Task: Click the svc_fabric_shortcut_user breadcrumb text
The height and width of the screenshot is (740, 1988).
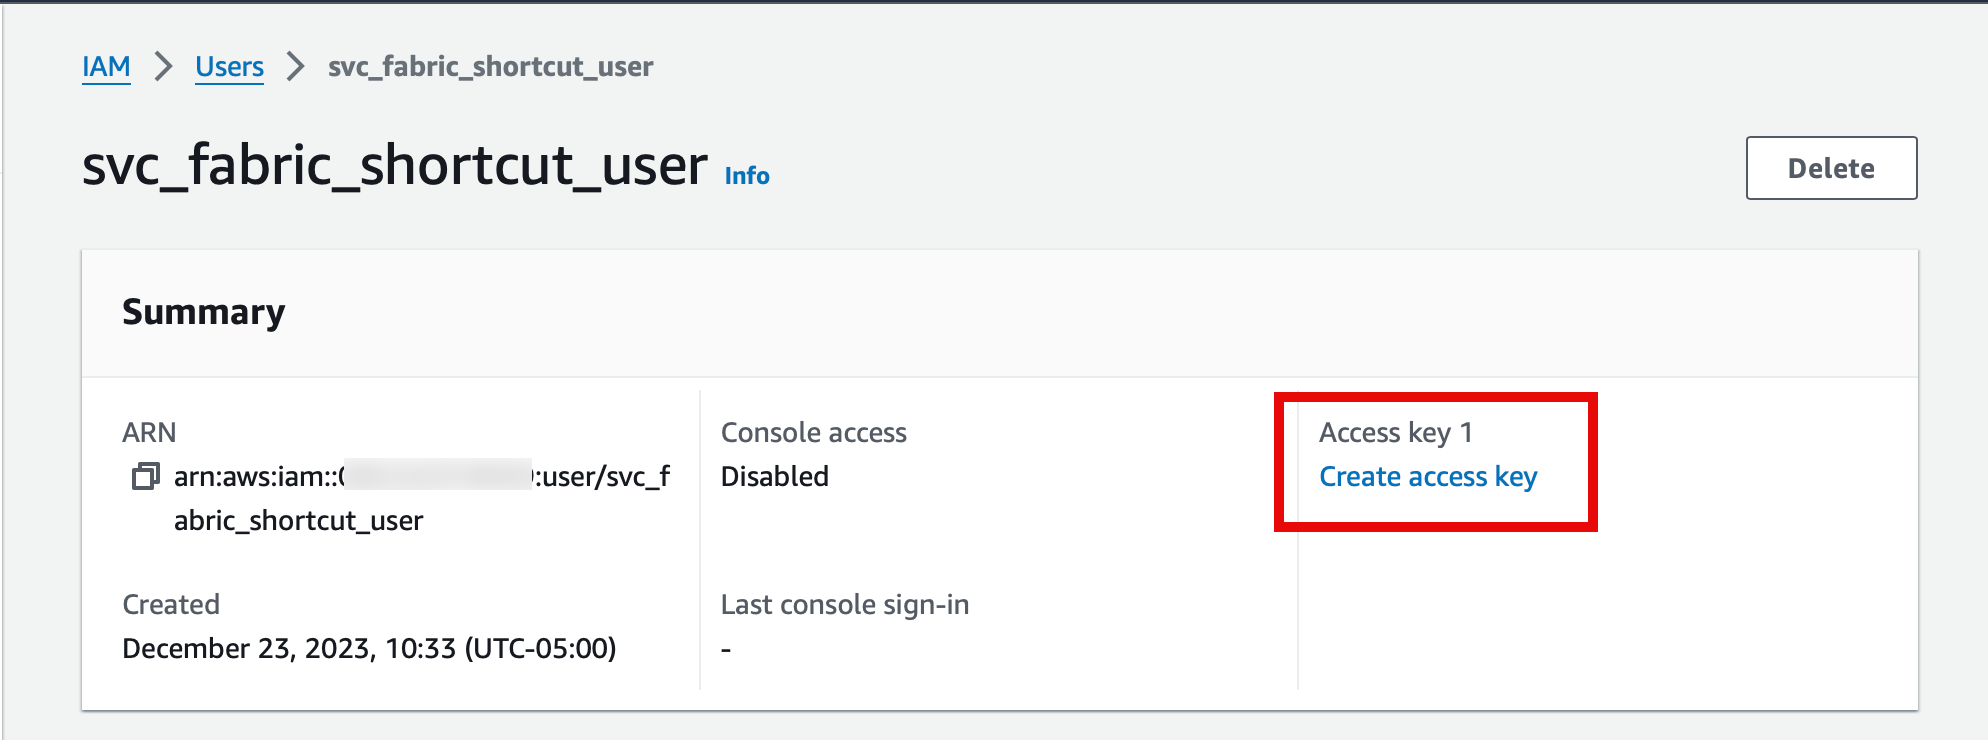Action: coord(490,67)
